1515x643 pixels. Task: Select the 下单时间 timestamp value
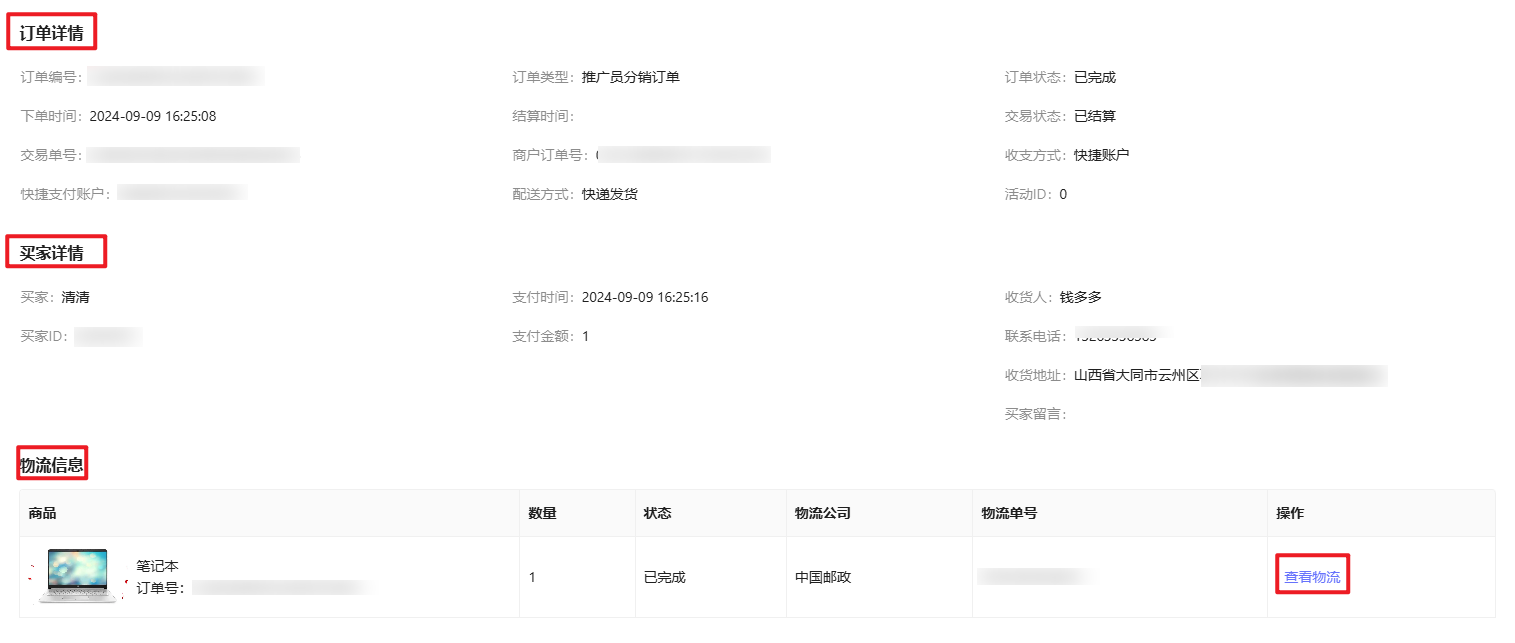[153, 116]
